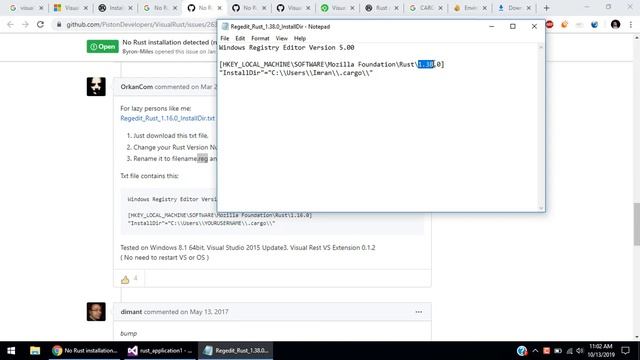Open File Explorer from taskbar

(35, 351)
